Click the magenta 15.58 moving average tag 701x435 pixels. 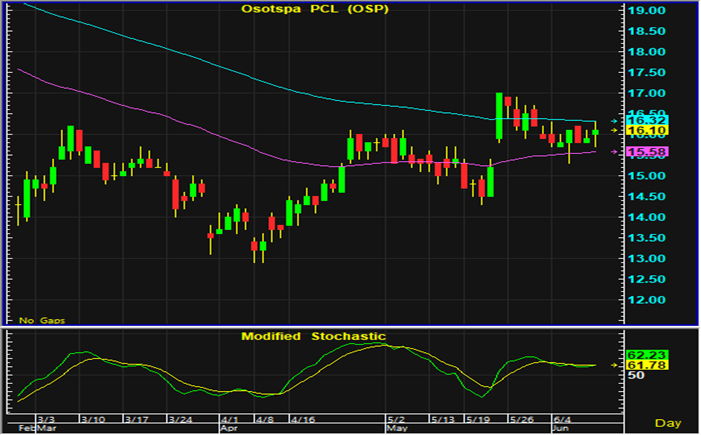pyautogui.click(x=647, y=152)
